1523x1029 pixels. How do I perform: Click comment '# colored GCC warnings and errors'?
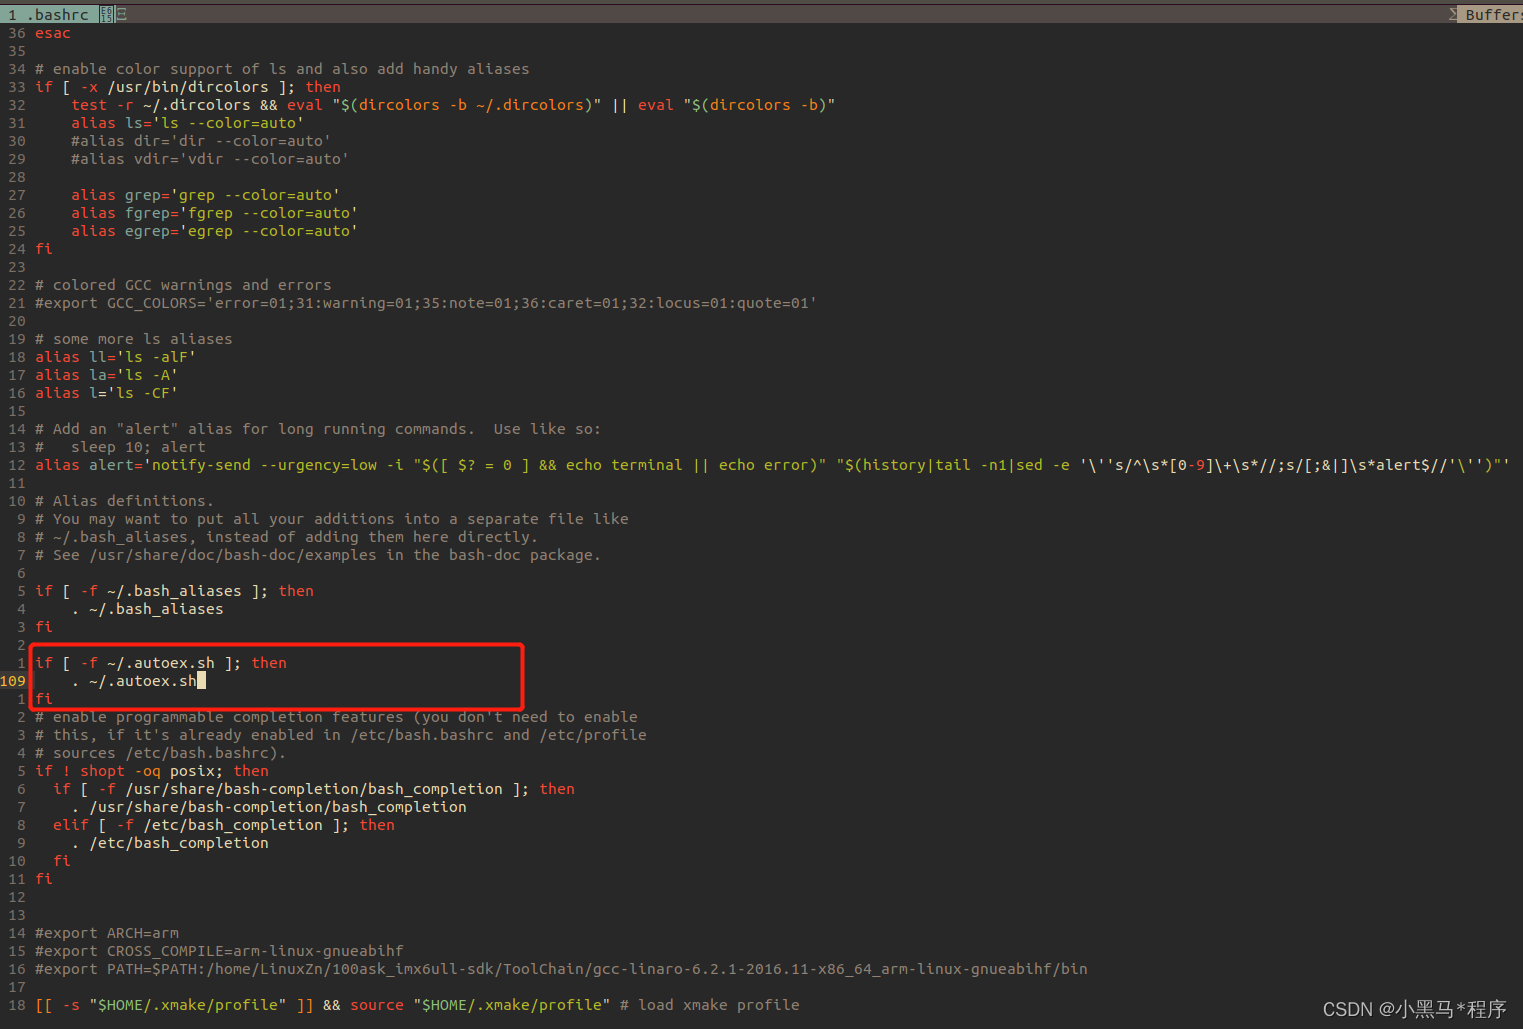(x=183, y=285)
